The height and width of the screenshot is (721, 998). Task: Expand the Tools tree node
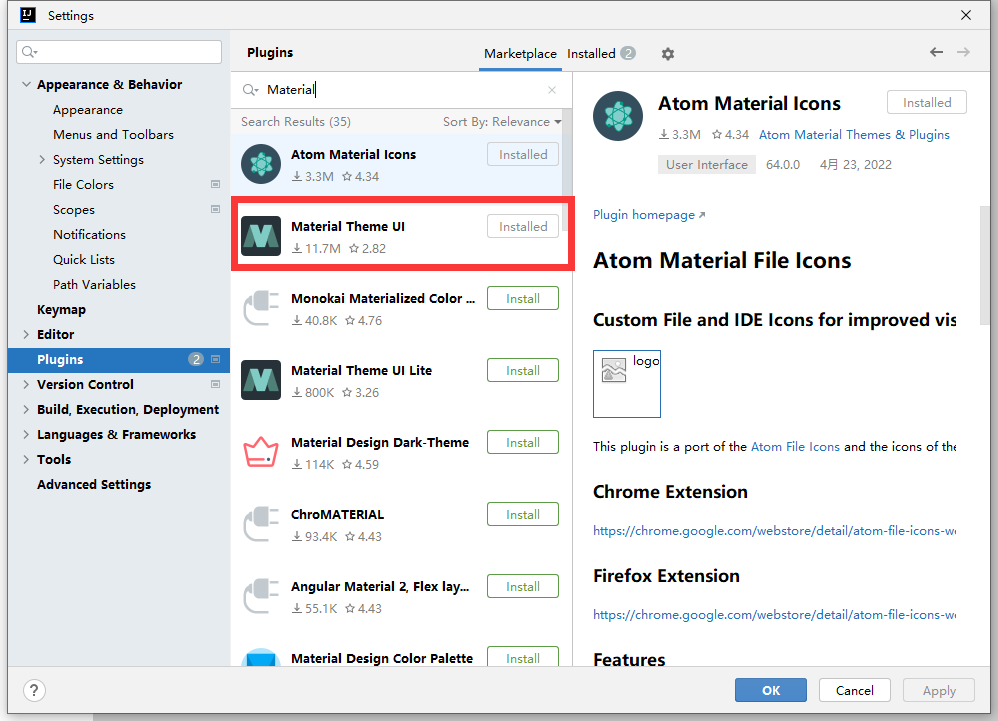point(26,459)
